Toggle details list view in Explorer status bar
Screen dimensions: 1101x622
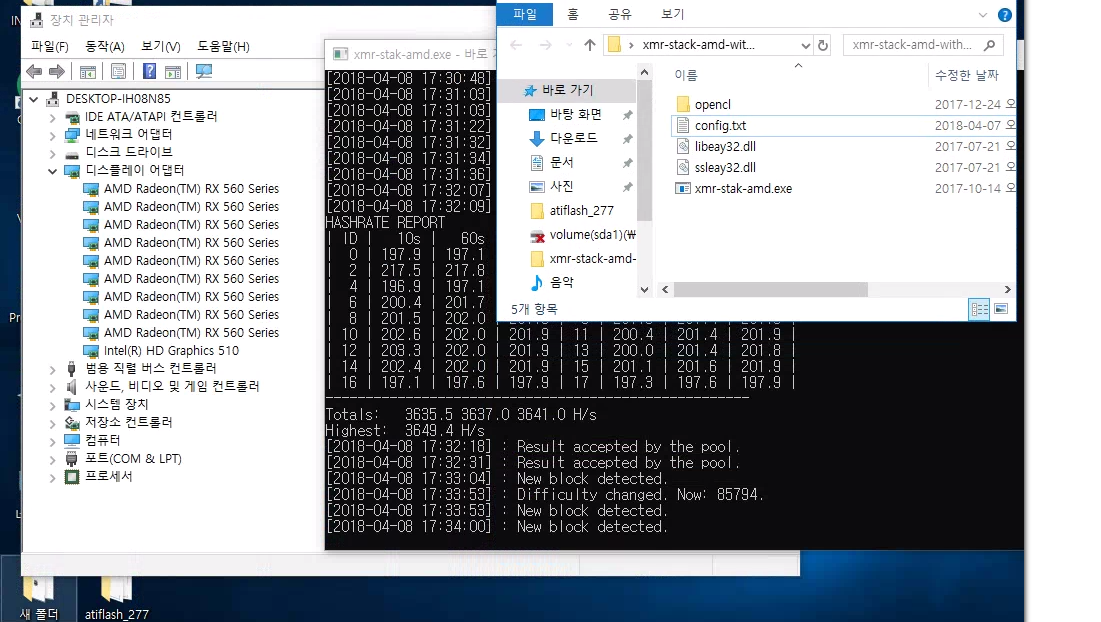click(x=978, y=309)
